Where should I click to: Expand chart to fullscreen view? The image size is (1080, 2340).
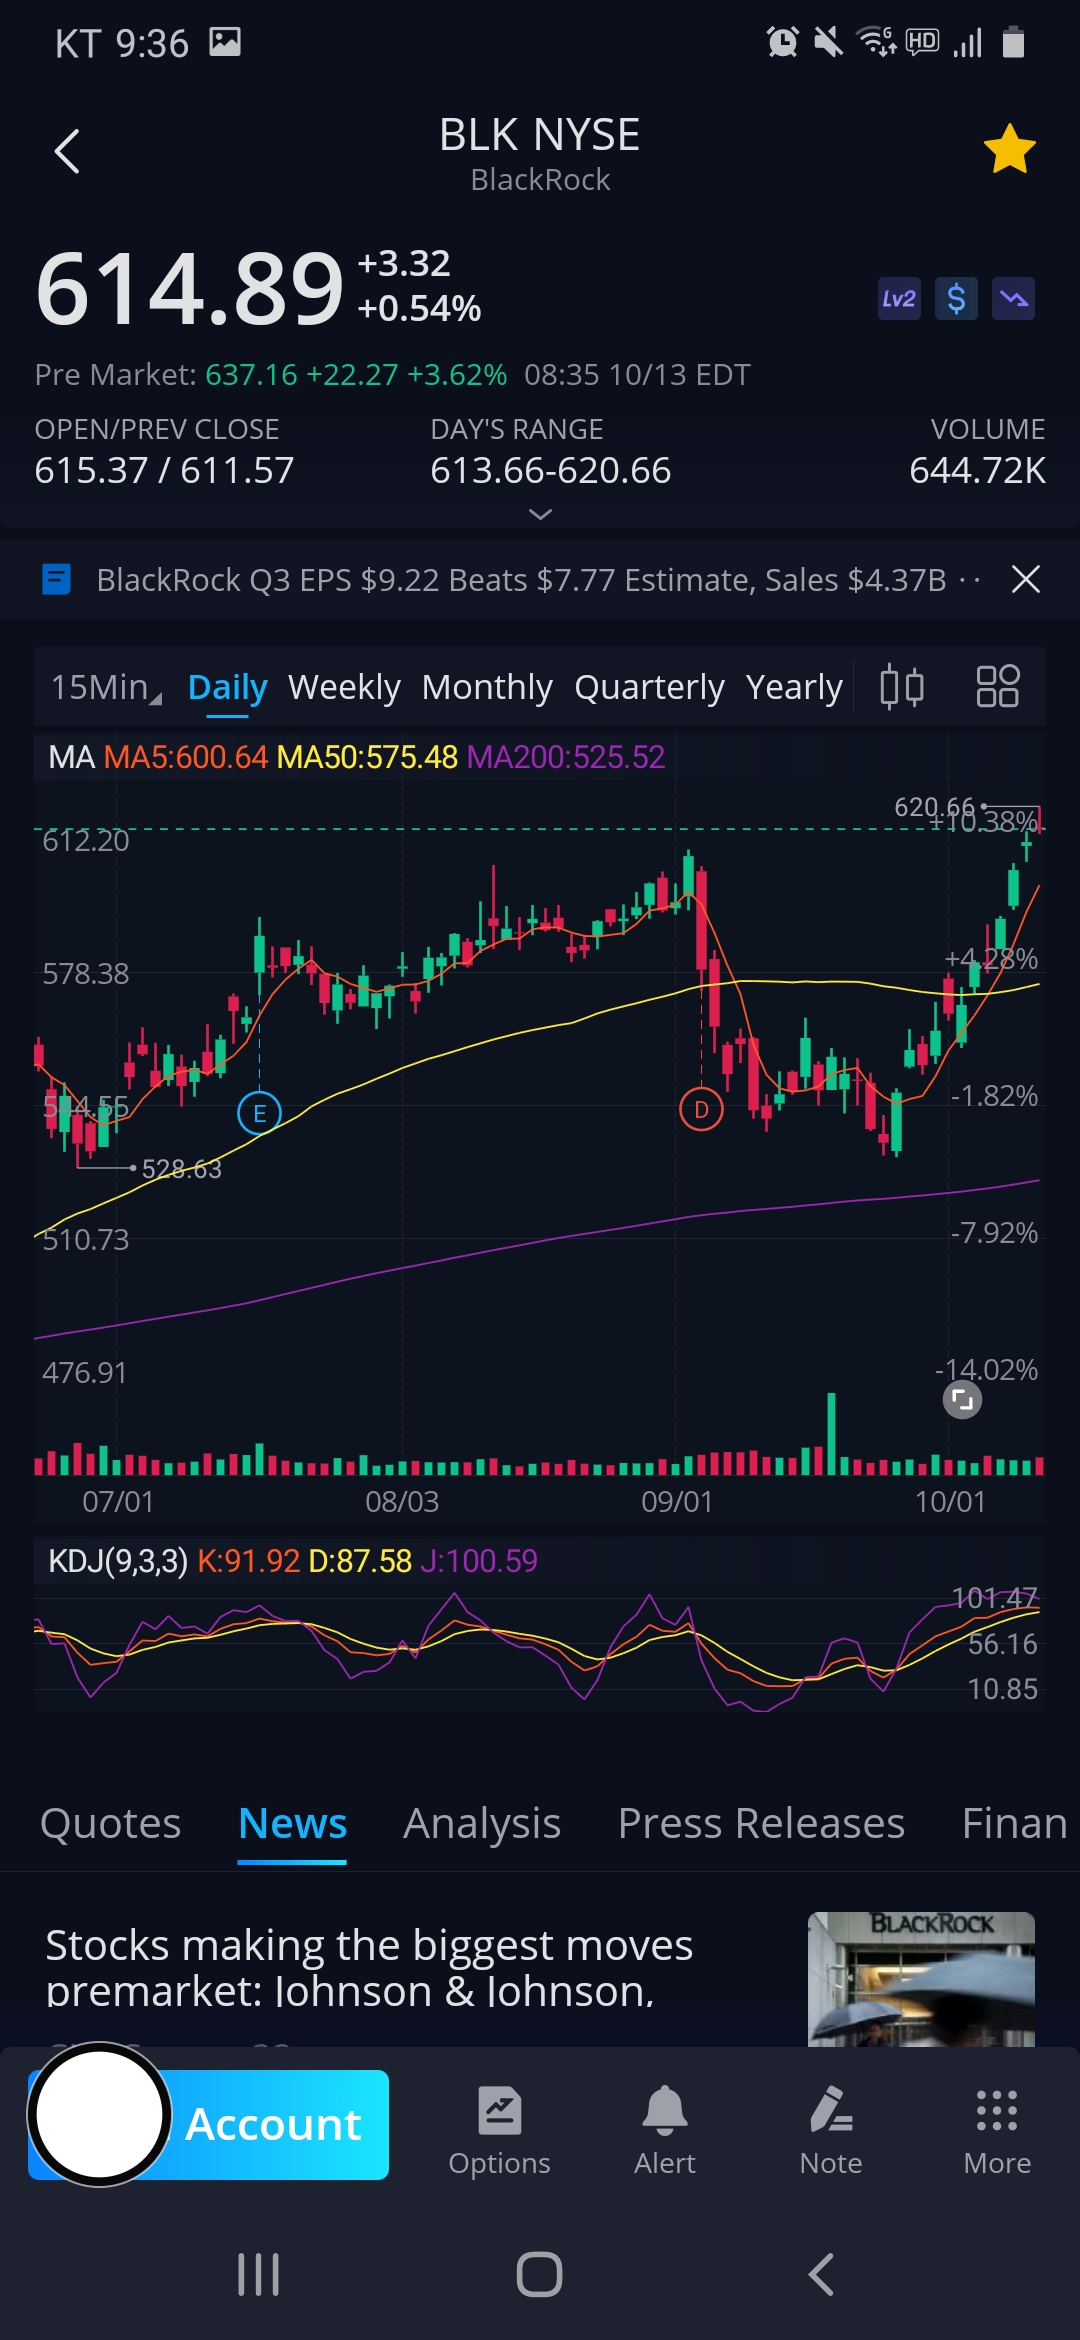[x=962, y=1400]
